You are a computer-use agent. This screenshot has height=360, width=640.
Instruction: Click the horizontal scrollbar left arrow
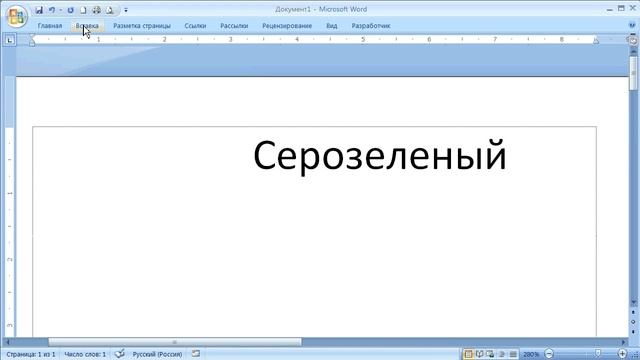pos(8,342)
